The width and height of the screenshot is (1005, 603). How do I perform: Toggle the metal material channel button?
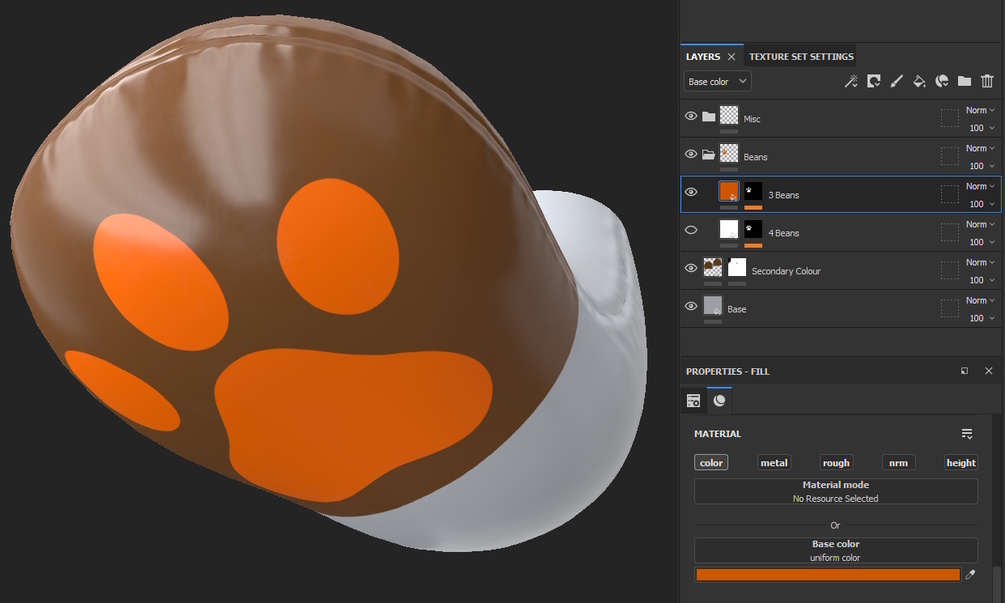[x=774, y=463]
